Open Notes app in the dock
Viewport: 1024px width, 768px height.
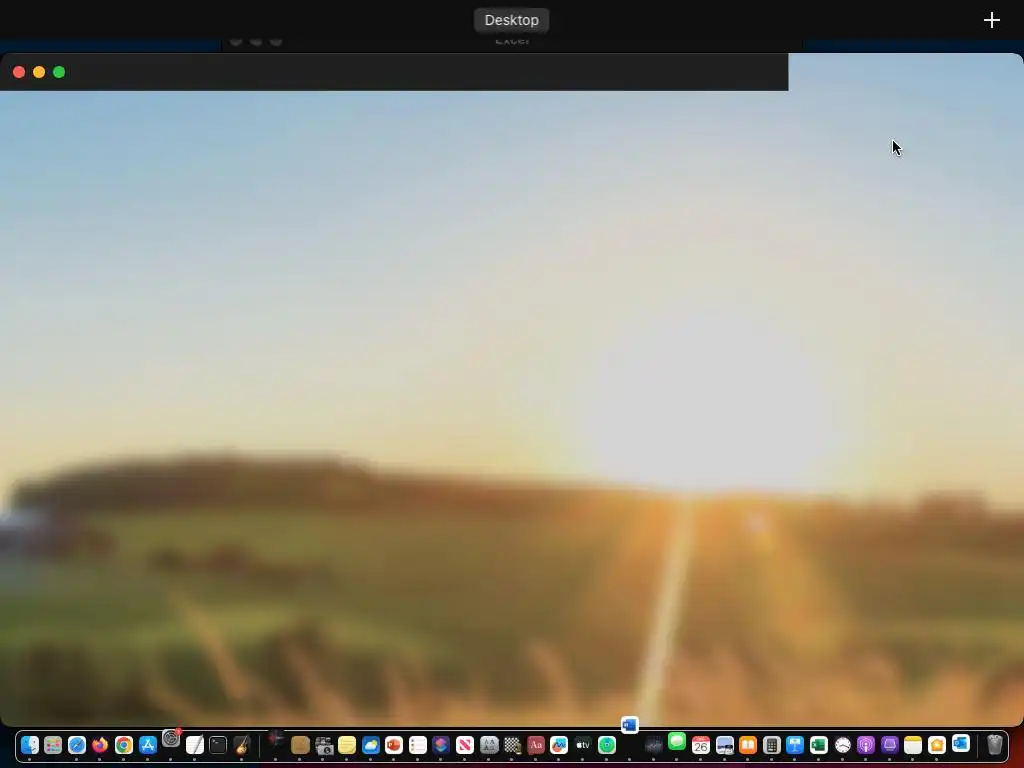pos(913,745)
